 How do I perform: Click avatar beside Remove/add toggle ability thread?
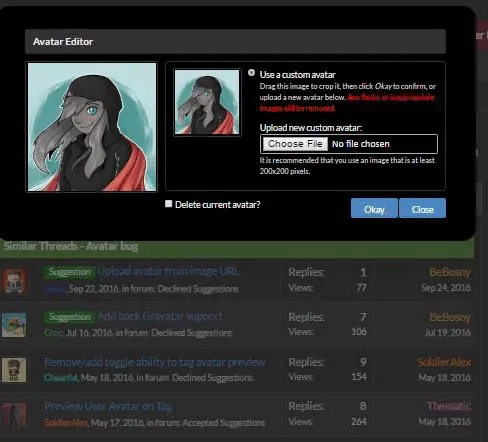(14, 370)
